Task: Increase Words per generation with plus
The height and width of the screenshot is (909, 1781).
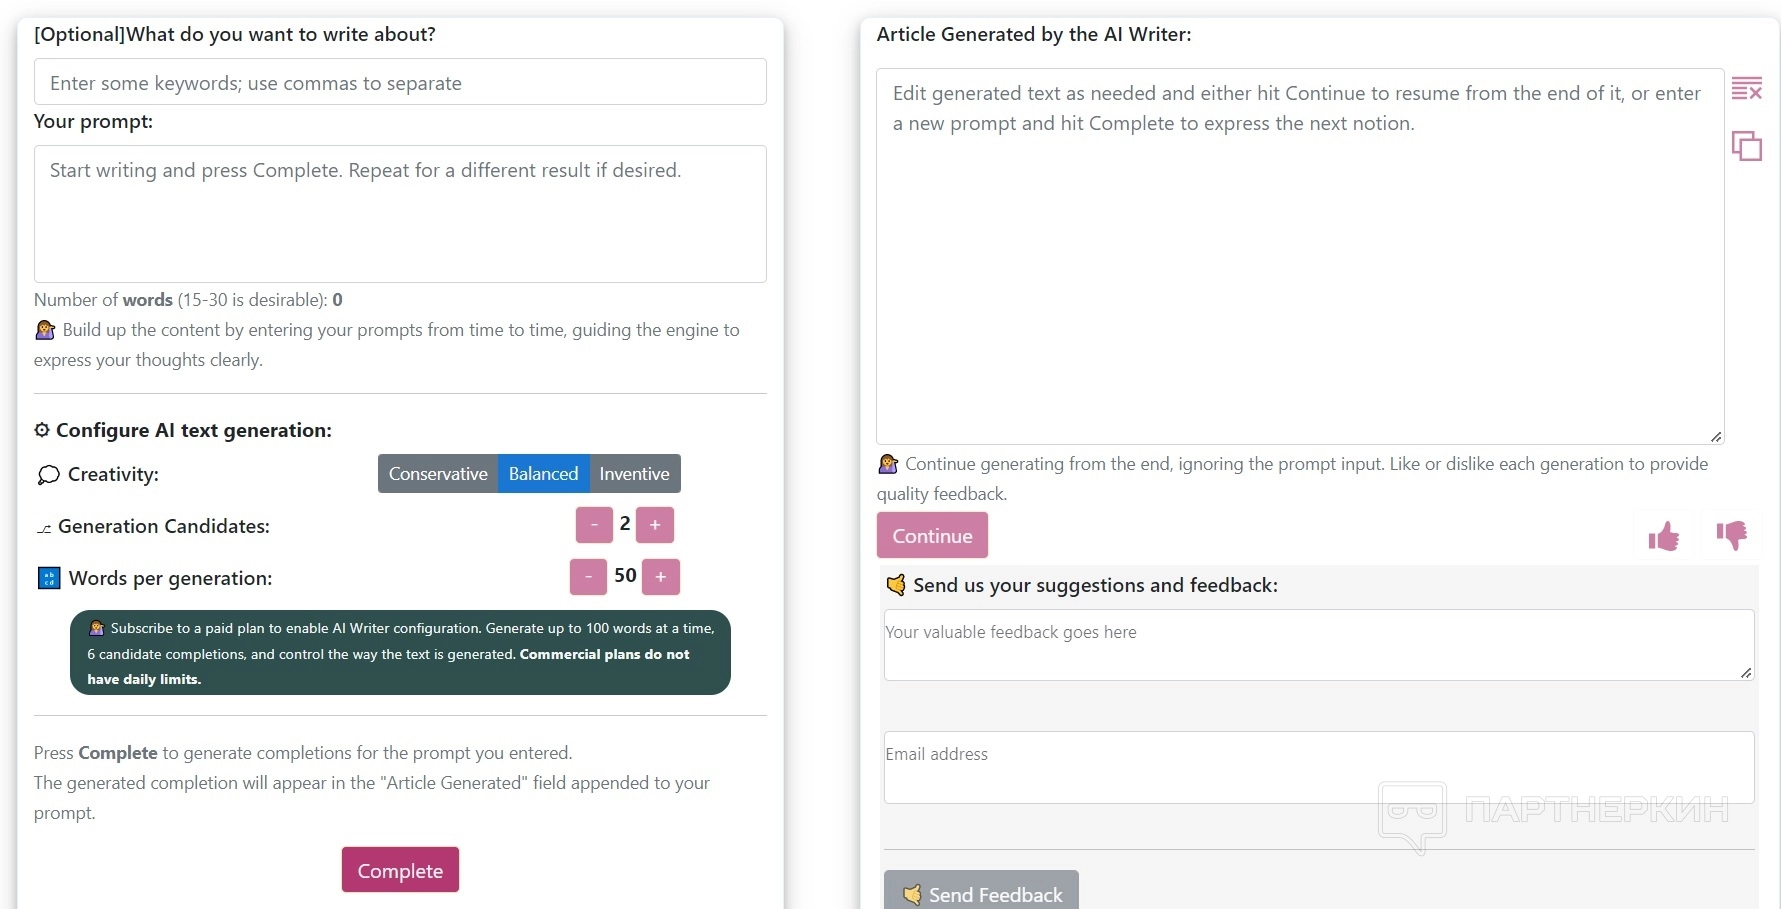Action: pos(661,576)
